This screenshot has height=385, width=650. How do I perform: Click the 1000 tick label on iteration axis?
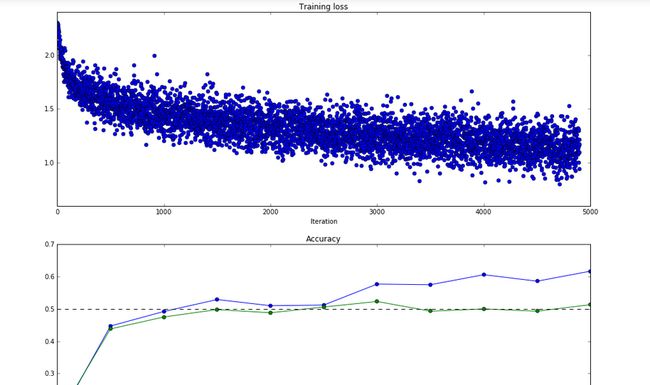coord(164,212)
